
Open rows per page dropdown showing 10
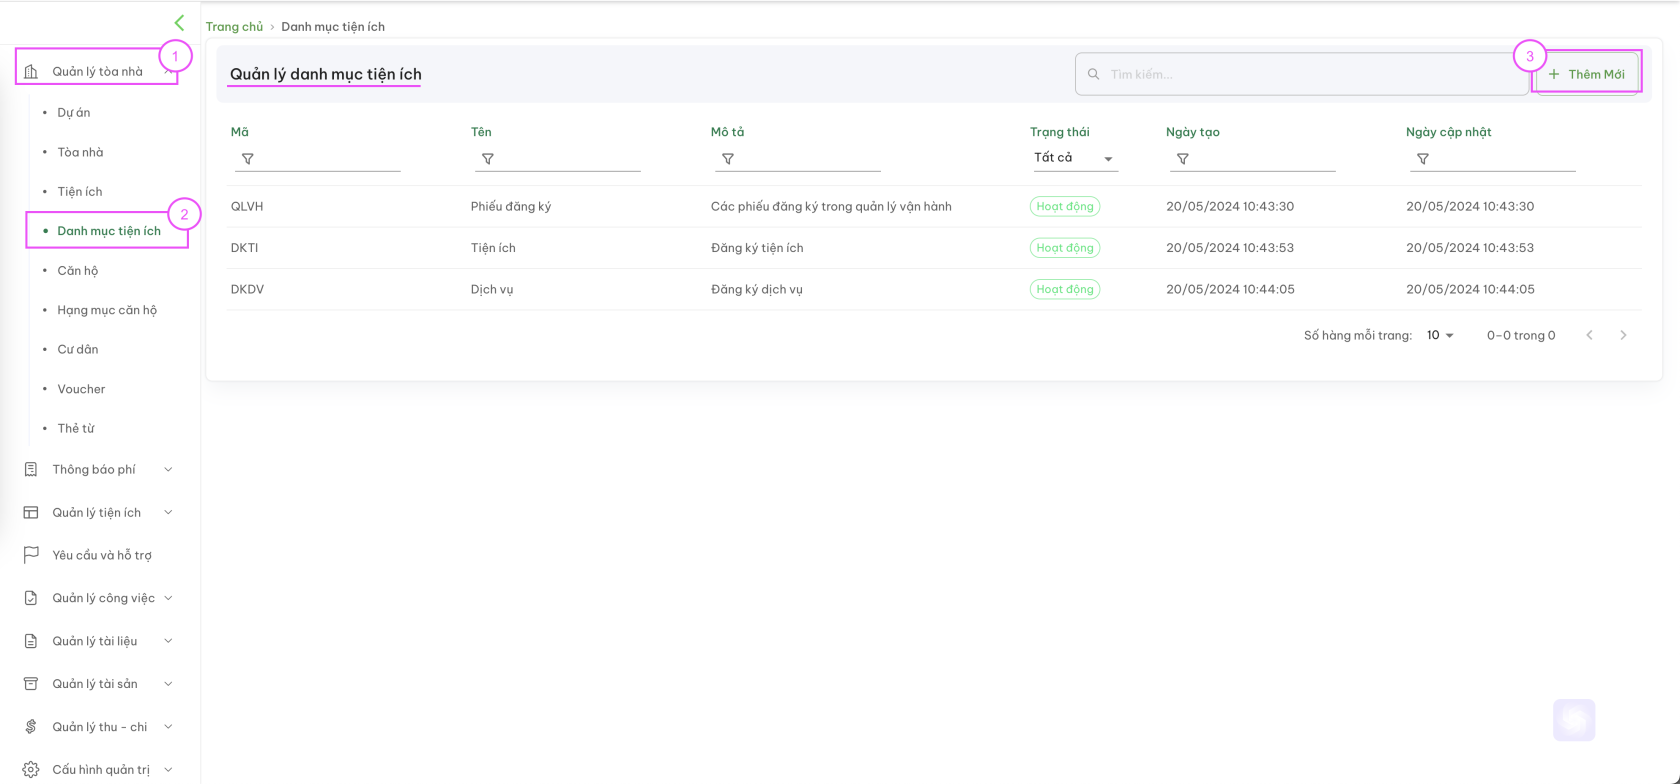(1440, 335)
